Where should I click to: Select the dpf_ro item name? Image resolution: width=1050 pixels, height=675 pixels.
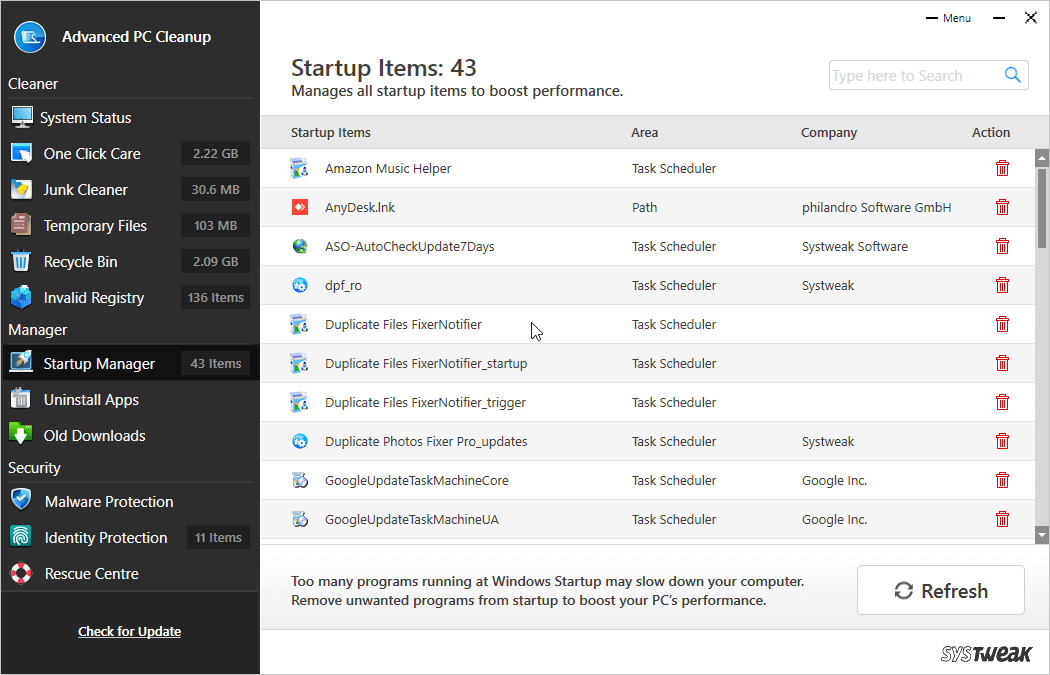click(343, 285)
